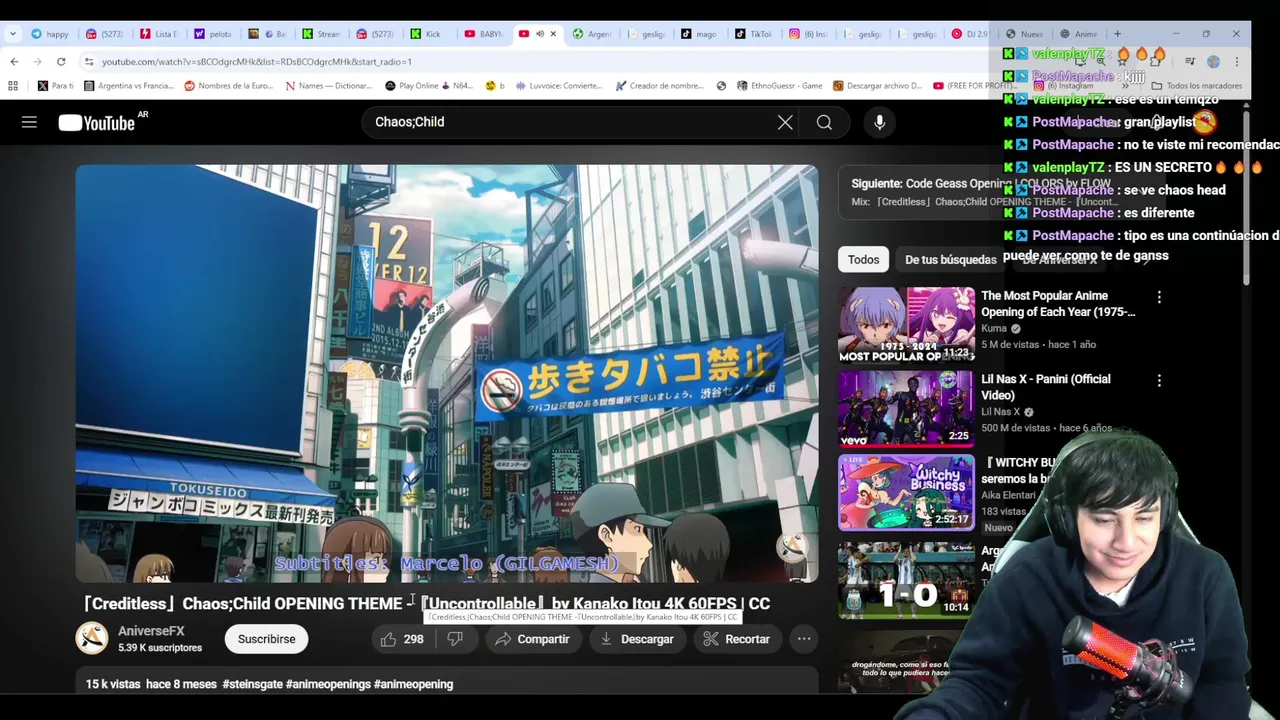This screenshot has height=720, width=1280.
Task: Like the video with 298 likes
Action: [402, 639]
